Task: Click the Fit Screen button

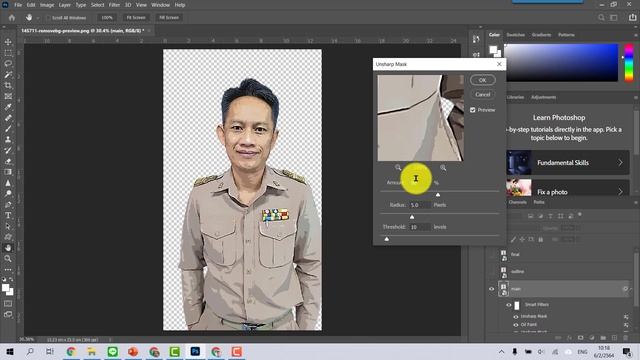Action: coord(136,18)
